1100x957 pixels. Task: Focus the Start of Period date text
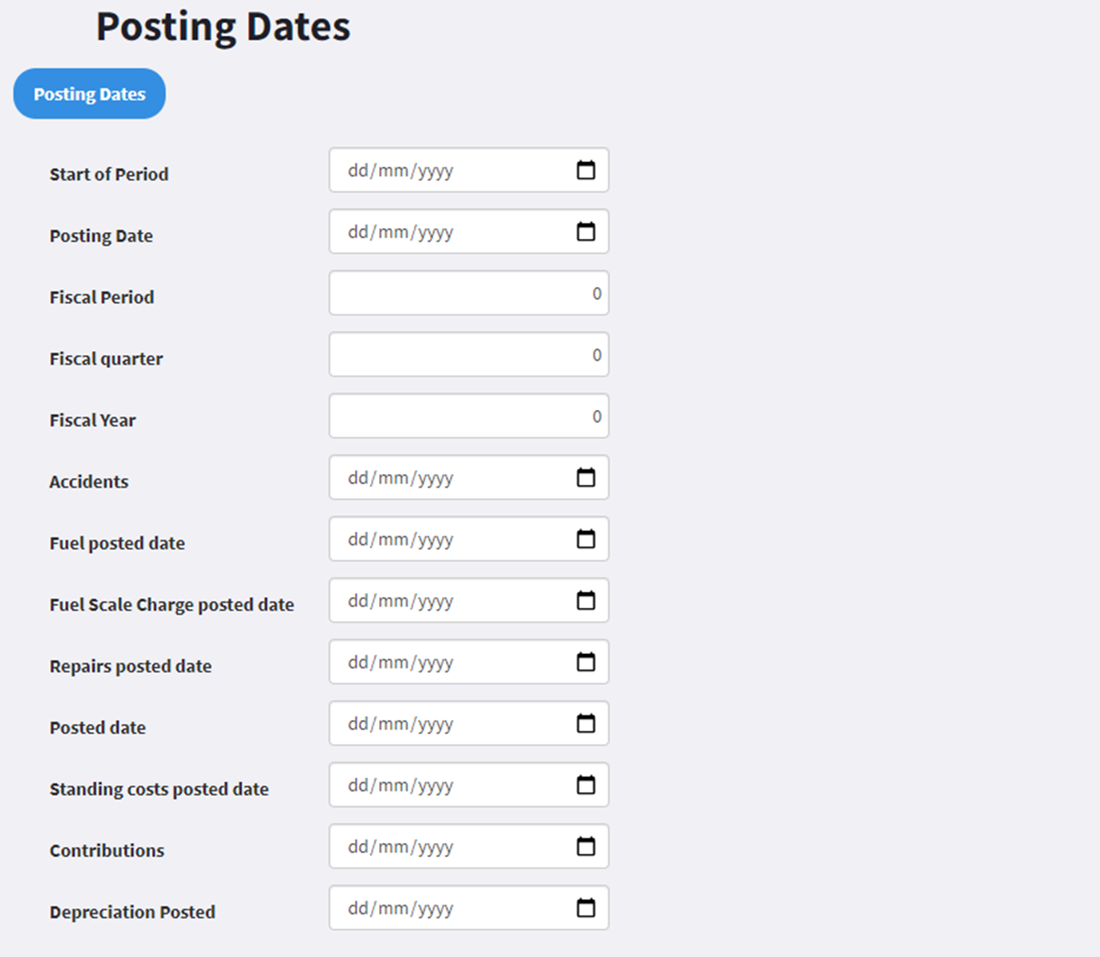401,170
